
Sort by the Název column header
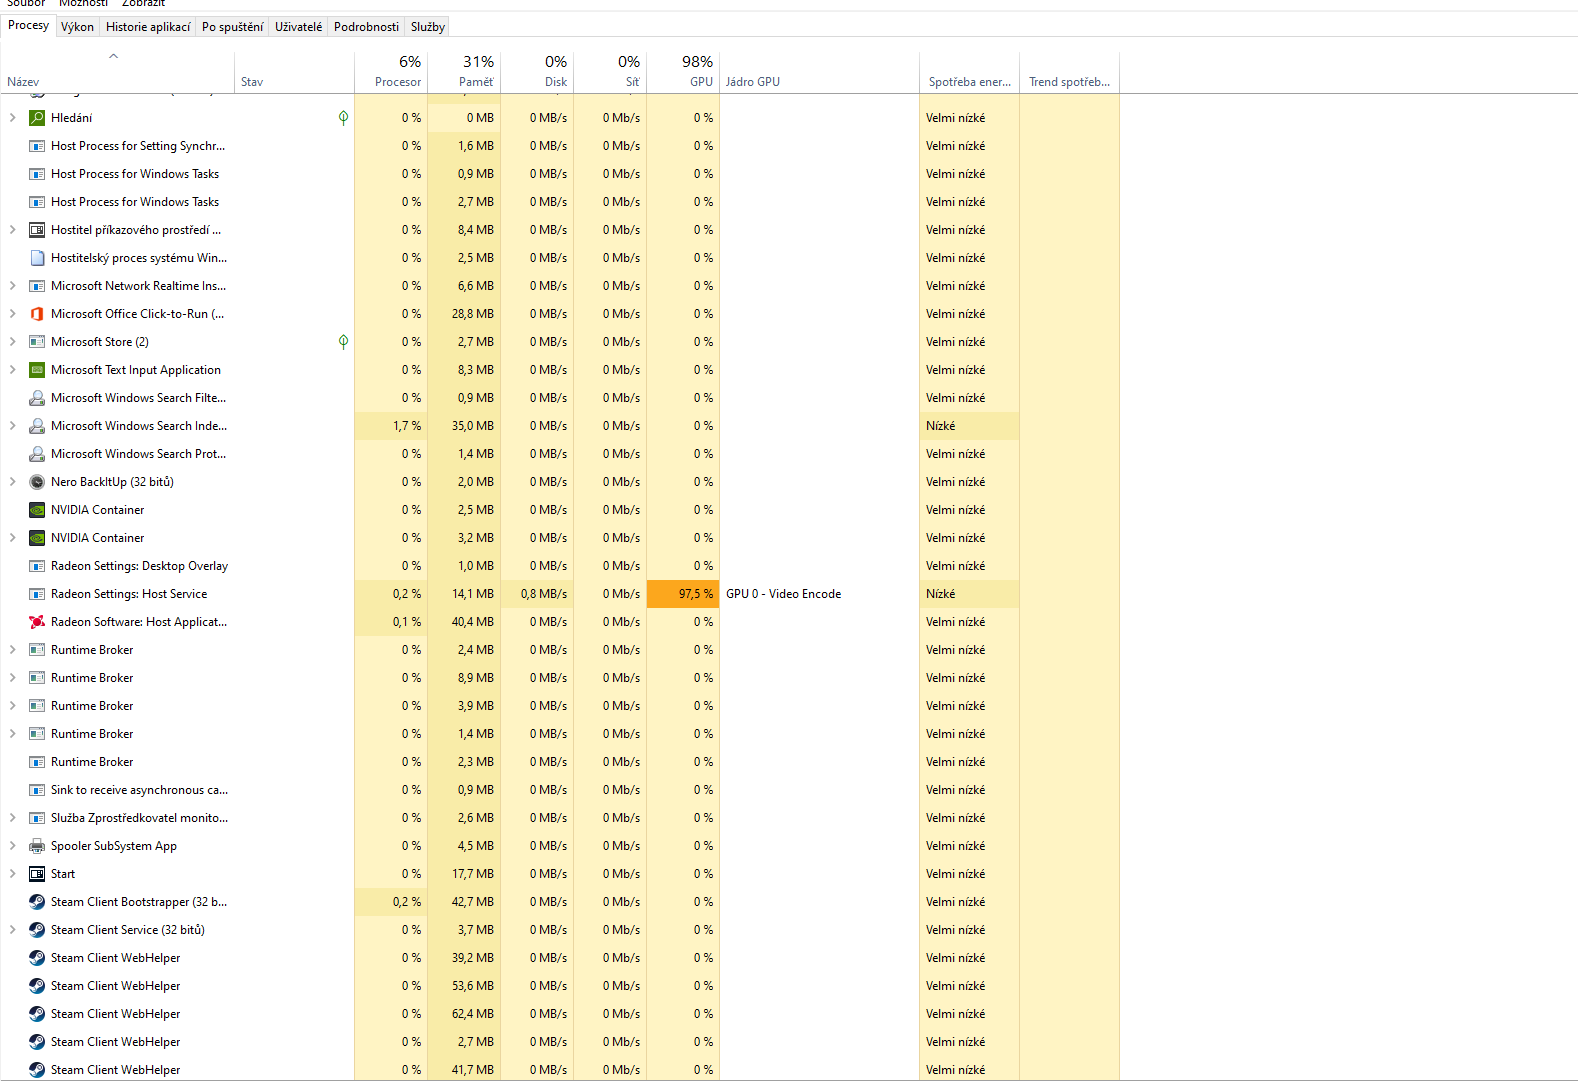(x=117, y=72)
